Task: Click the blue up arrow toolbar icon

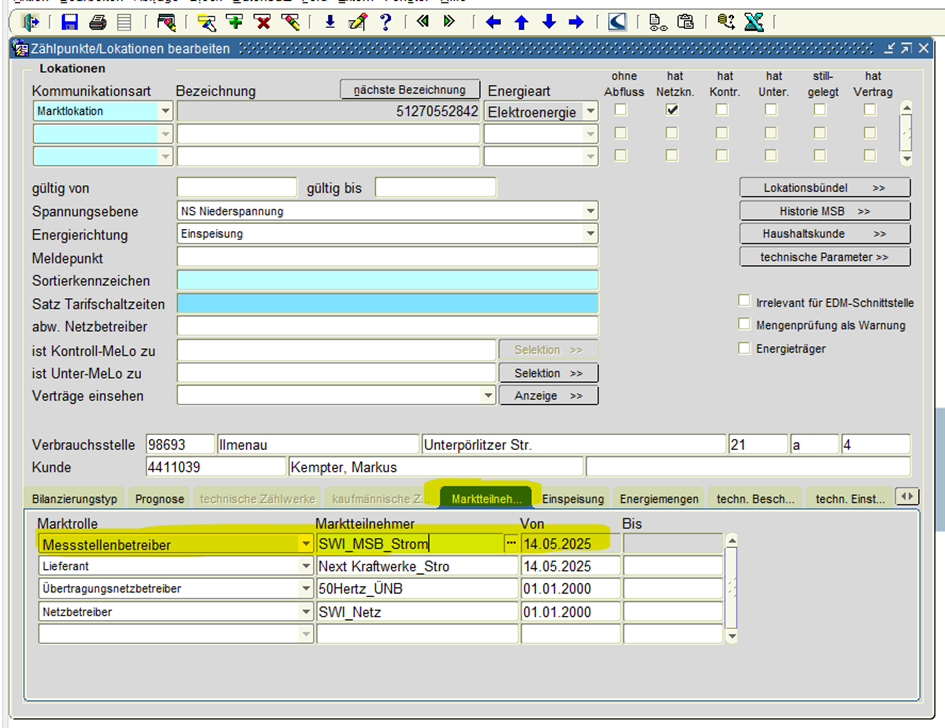Action: click(521, 22)
